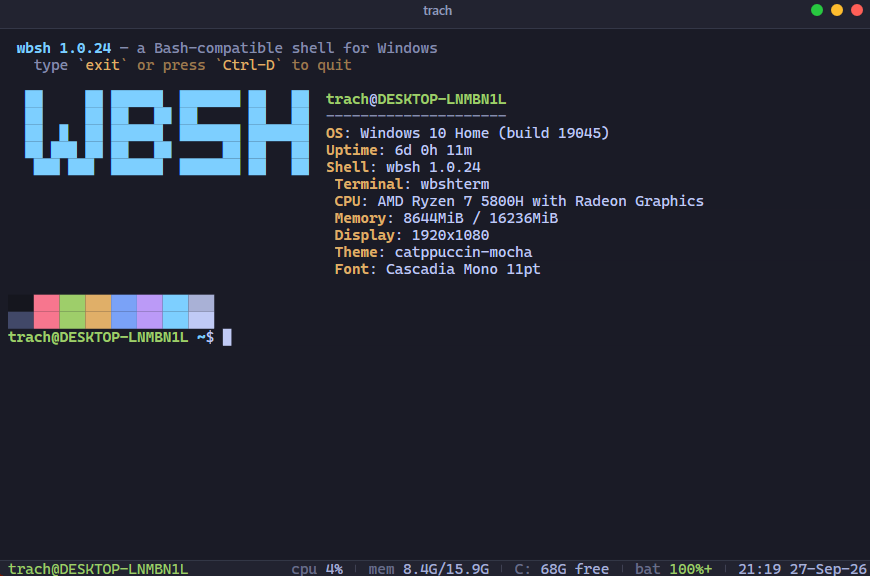Click the green swatch in the lower palette row

tap(72, 320)
